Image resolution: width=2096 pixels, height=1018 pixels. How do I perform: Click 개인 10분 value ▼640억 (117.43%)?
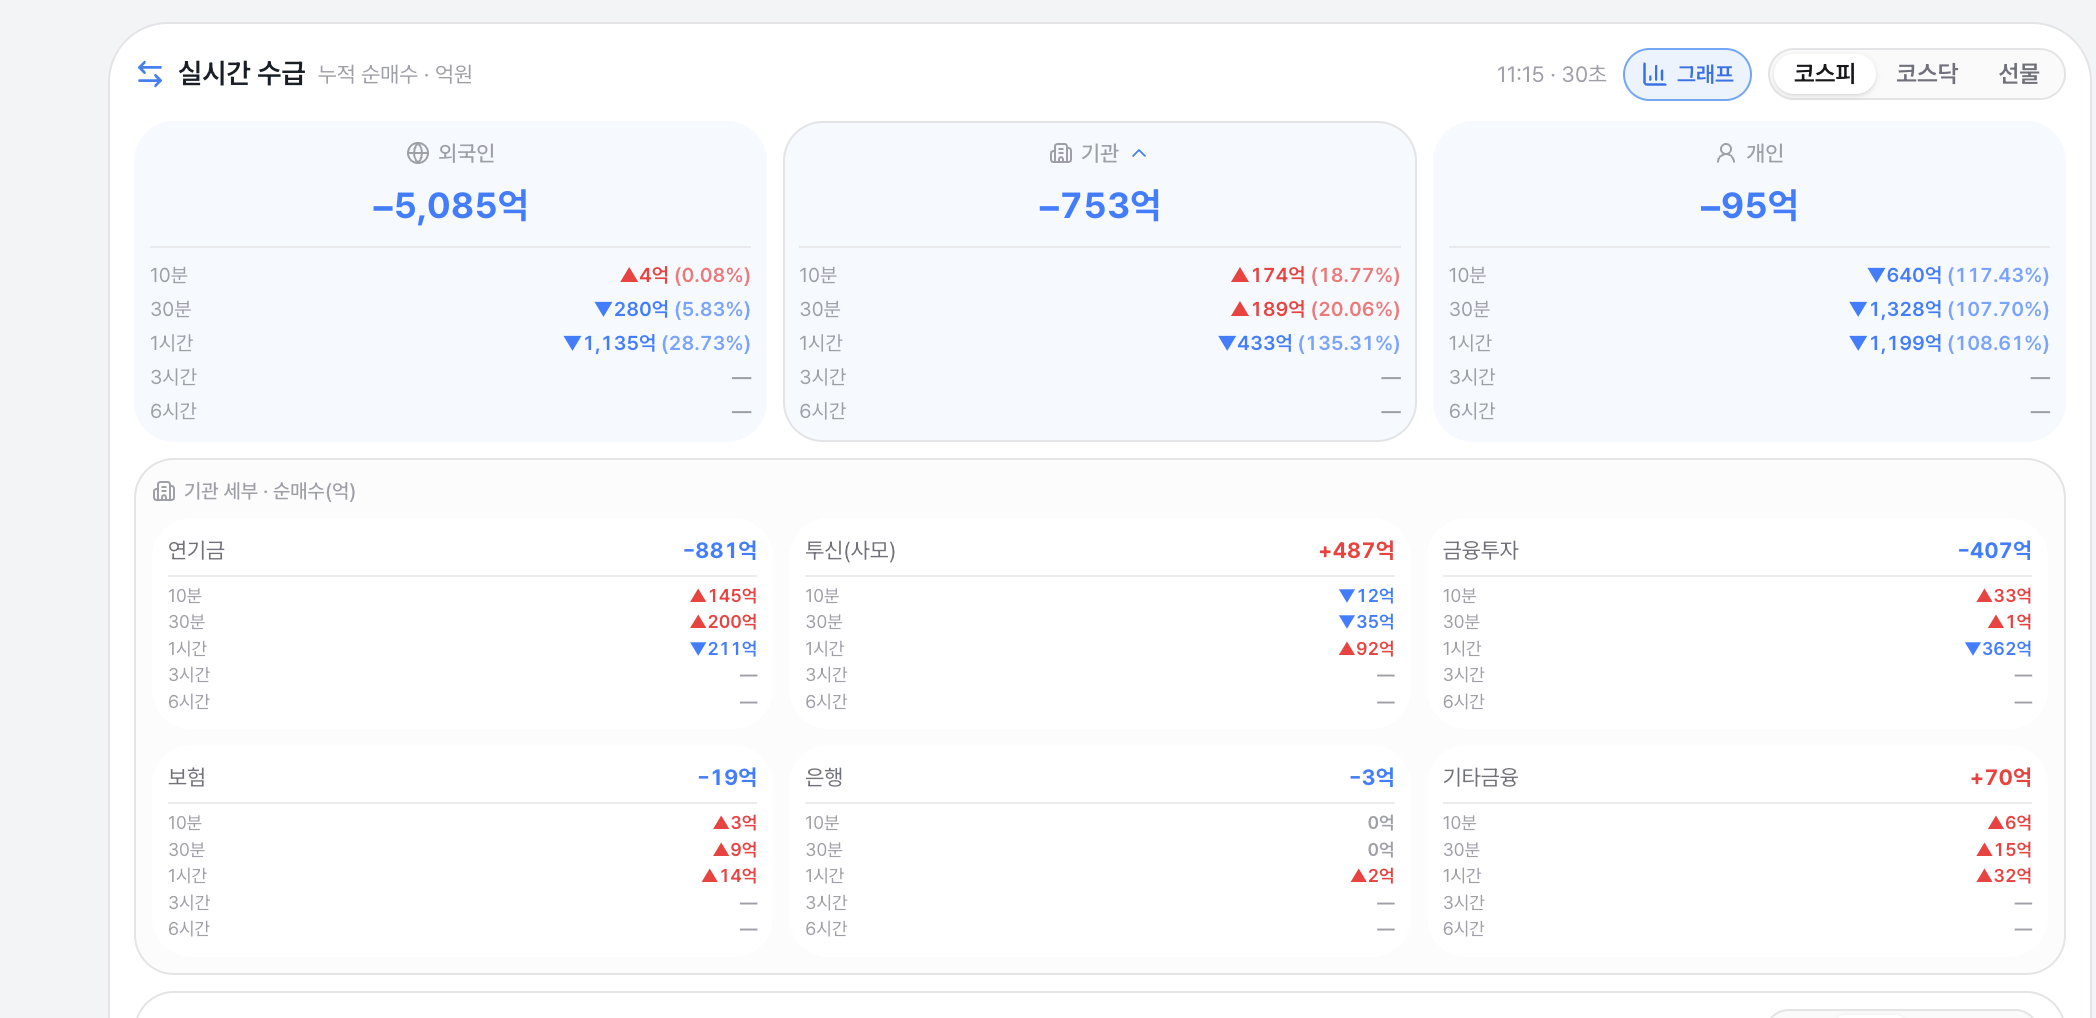point(1958,275)
